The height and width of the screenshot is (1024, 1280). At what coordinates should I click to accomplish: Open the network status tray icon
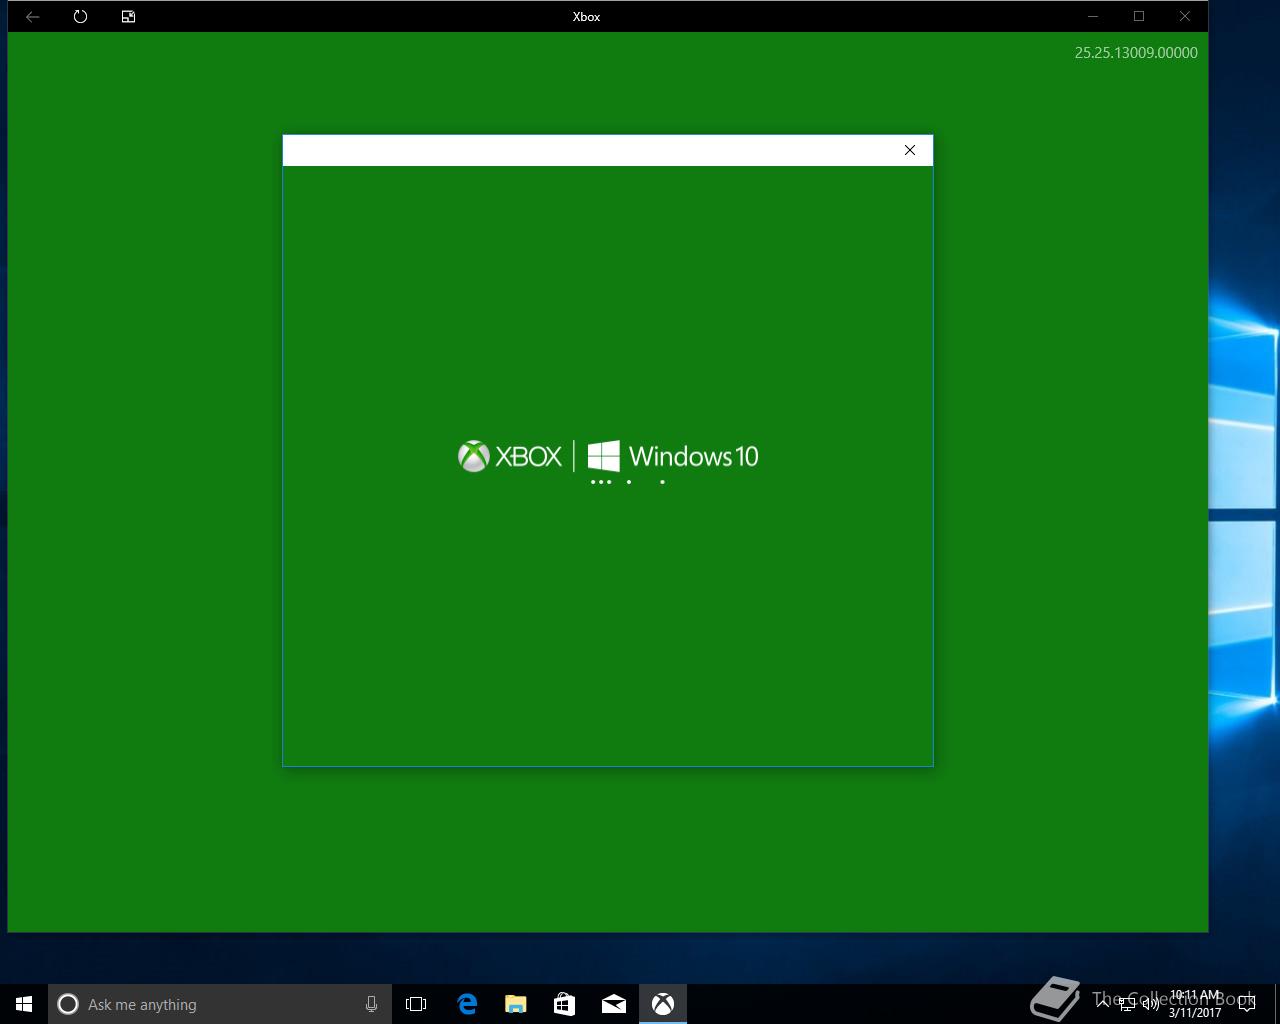(x=1127, y=1004)
